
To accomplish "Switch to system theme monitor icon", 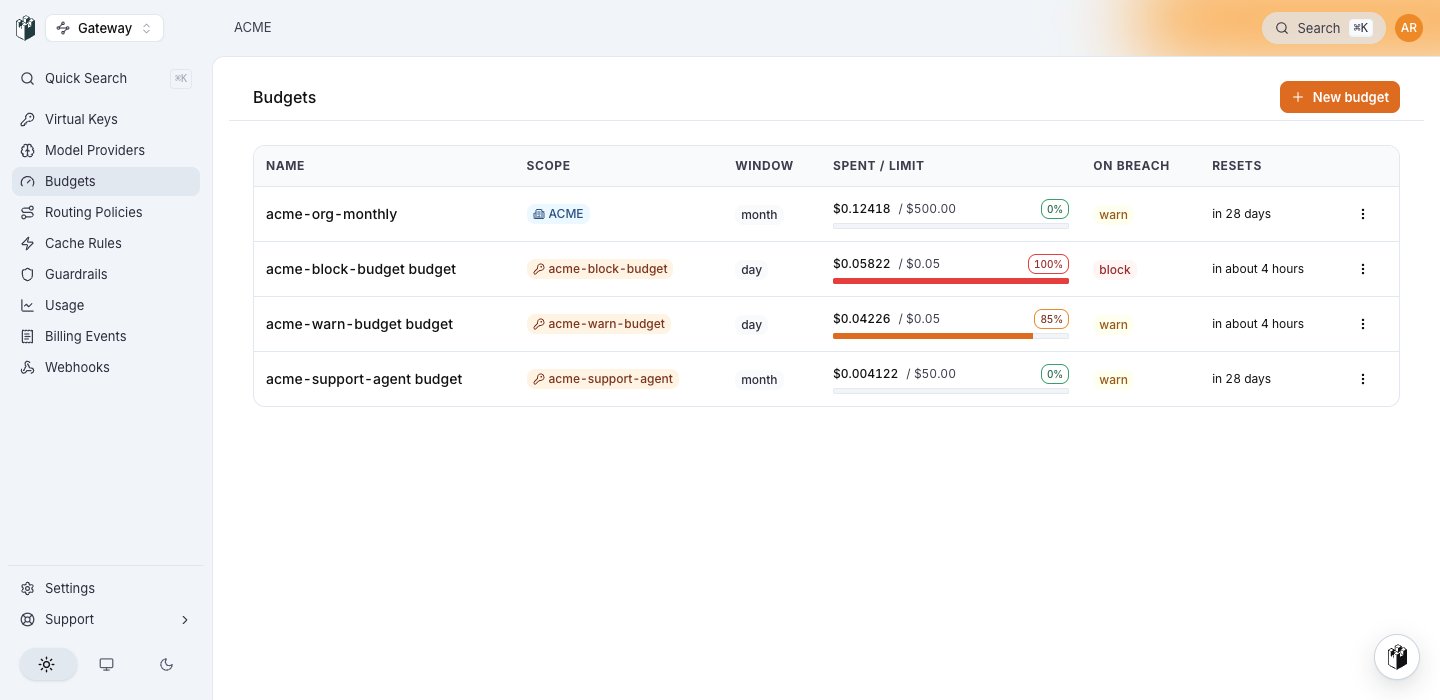I will point(106,664).
